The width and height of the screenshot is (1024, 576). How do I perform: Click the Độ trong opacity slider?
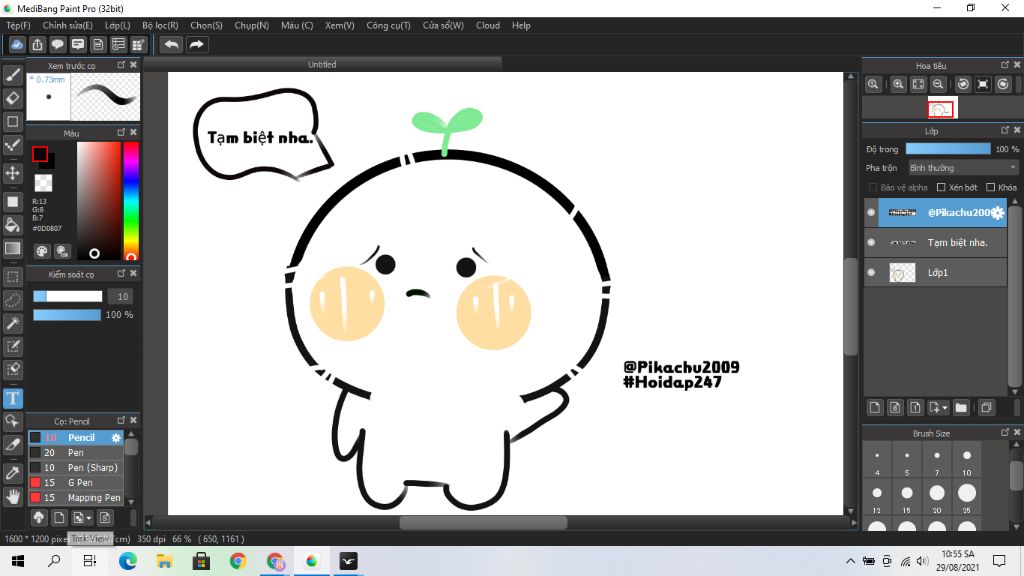[x=948, y=149]
